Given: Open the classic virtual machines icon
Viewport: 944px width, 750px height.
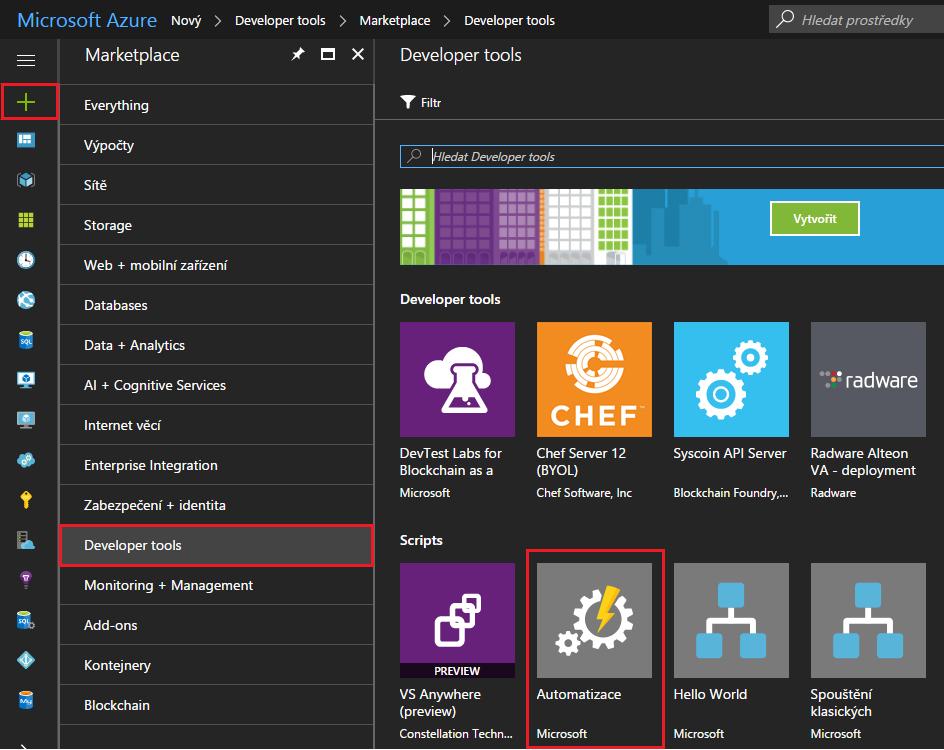Looking at the screenshot, I should coord(26,420).
